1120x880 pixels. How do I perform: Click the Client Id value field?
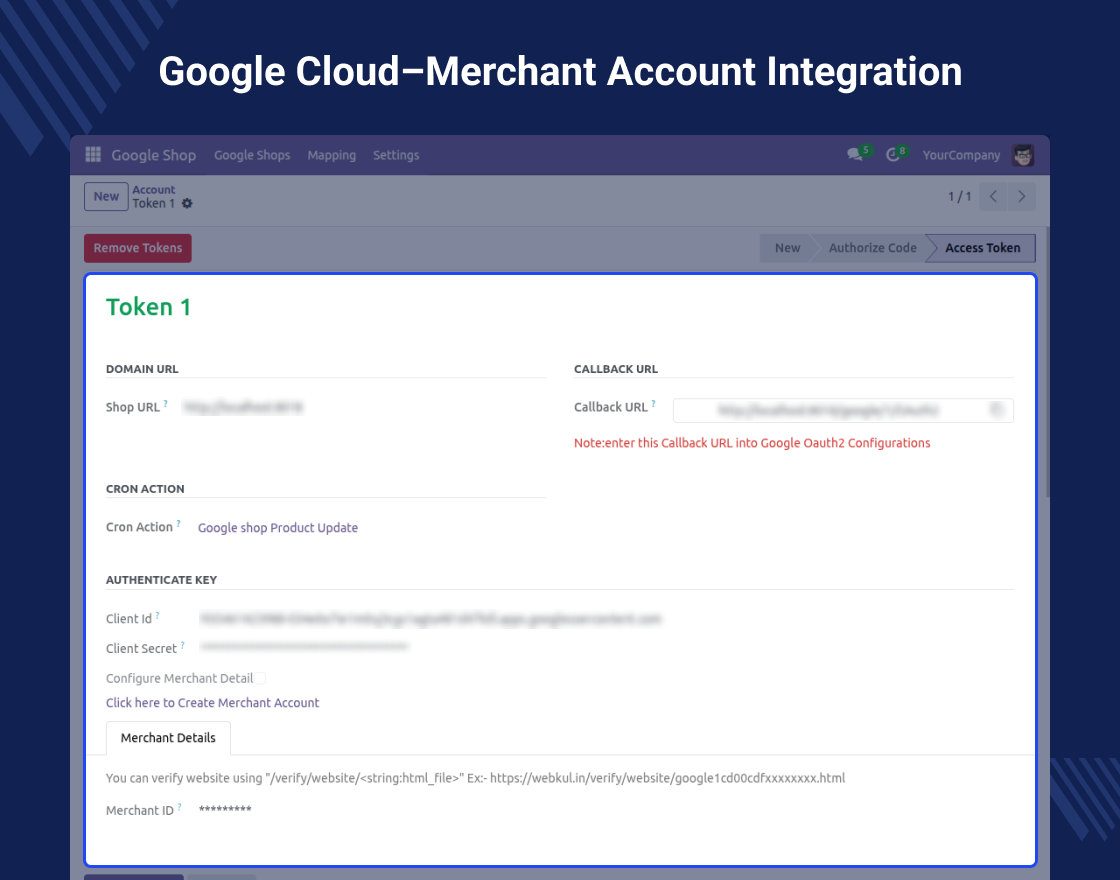coord(430,619)
